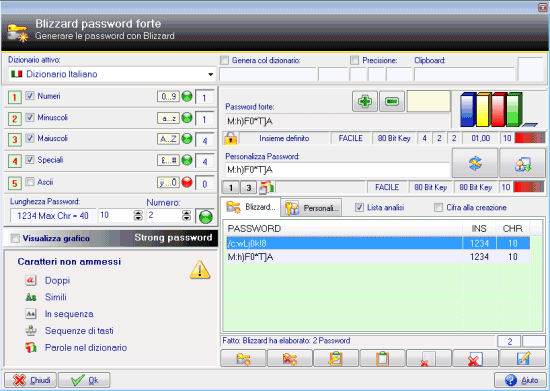Toggle the Numeri checkbox
This screenshot has width=550, height=391.
pyautogui.click(x=30, y=96)
